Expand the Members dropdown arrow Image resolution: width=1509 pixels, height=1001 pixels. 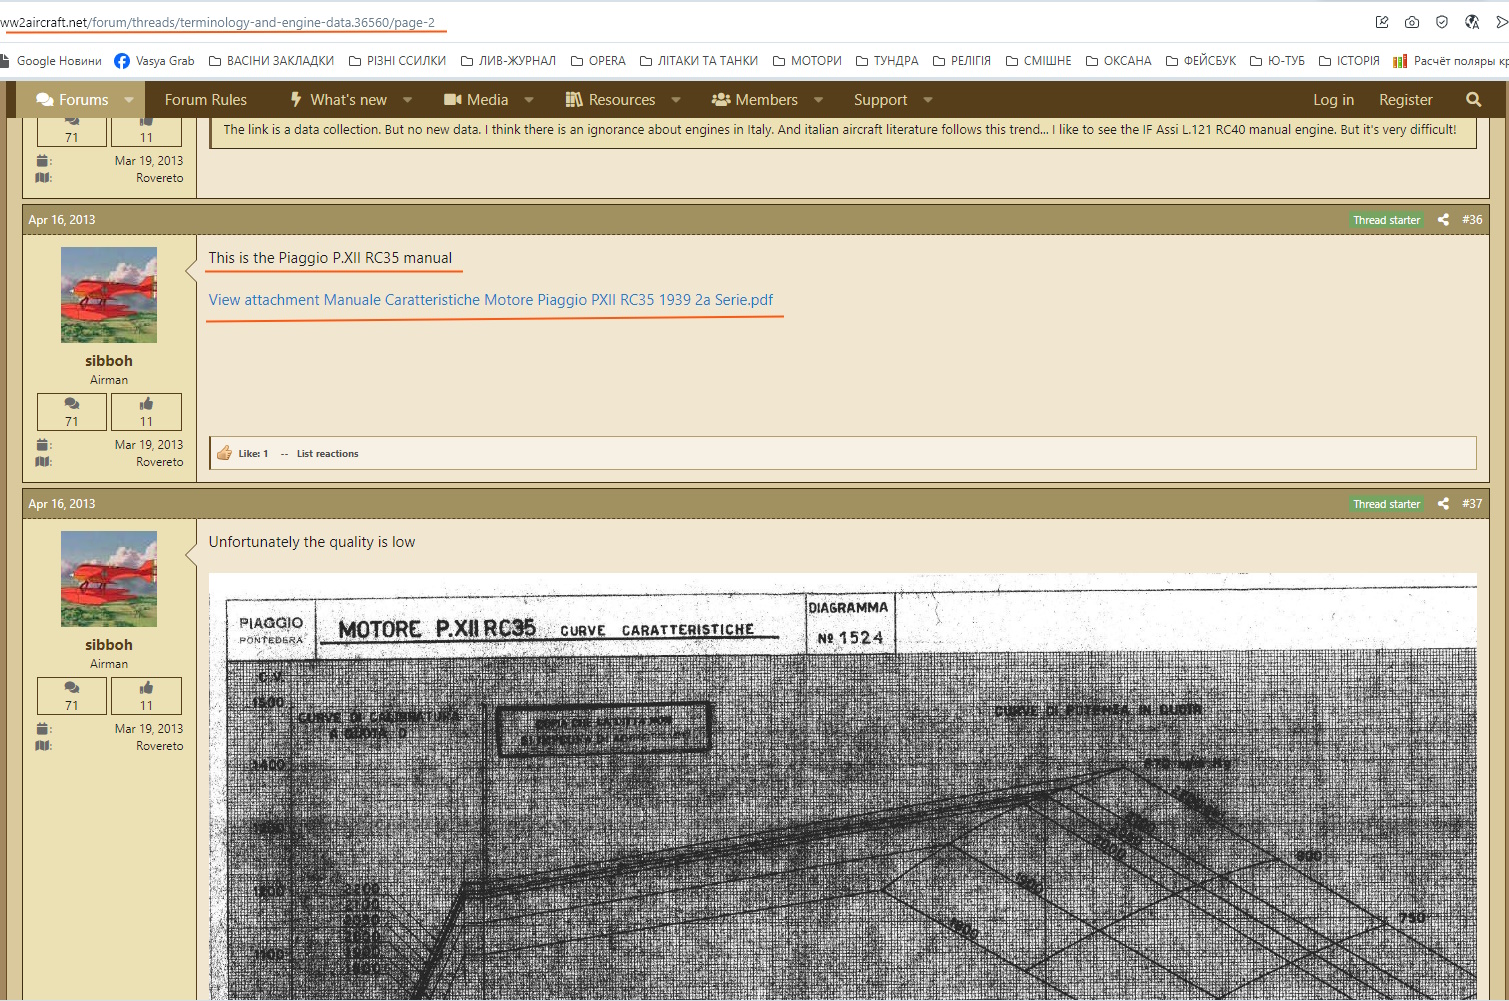[819, 100]
